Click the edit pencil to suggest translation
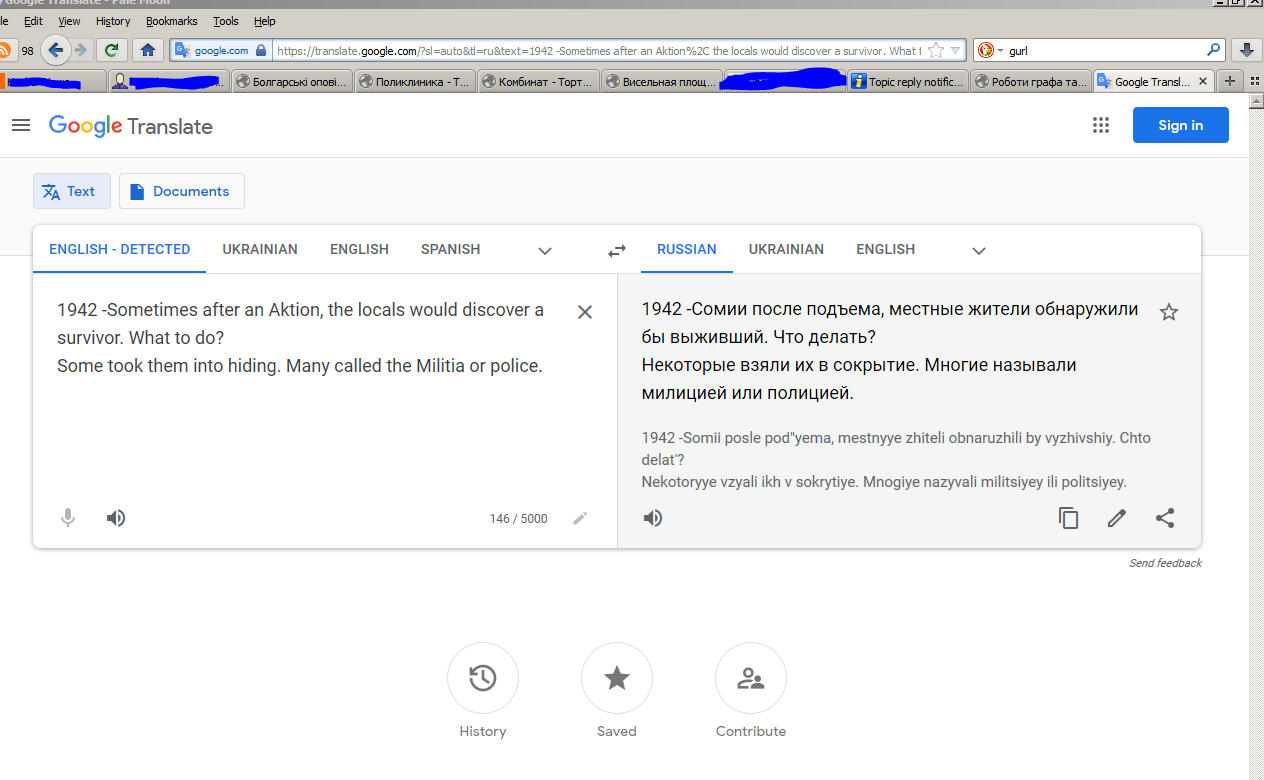 [x=1117, y=518]
